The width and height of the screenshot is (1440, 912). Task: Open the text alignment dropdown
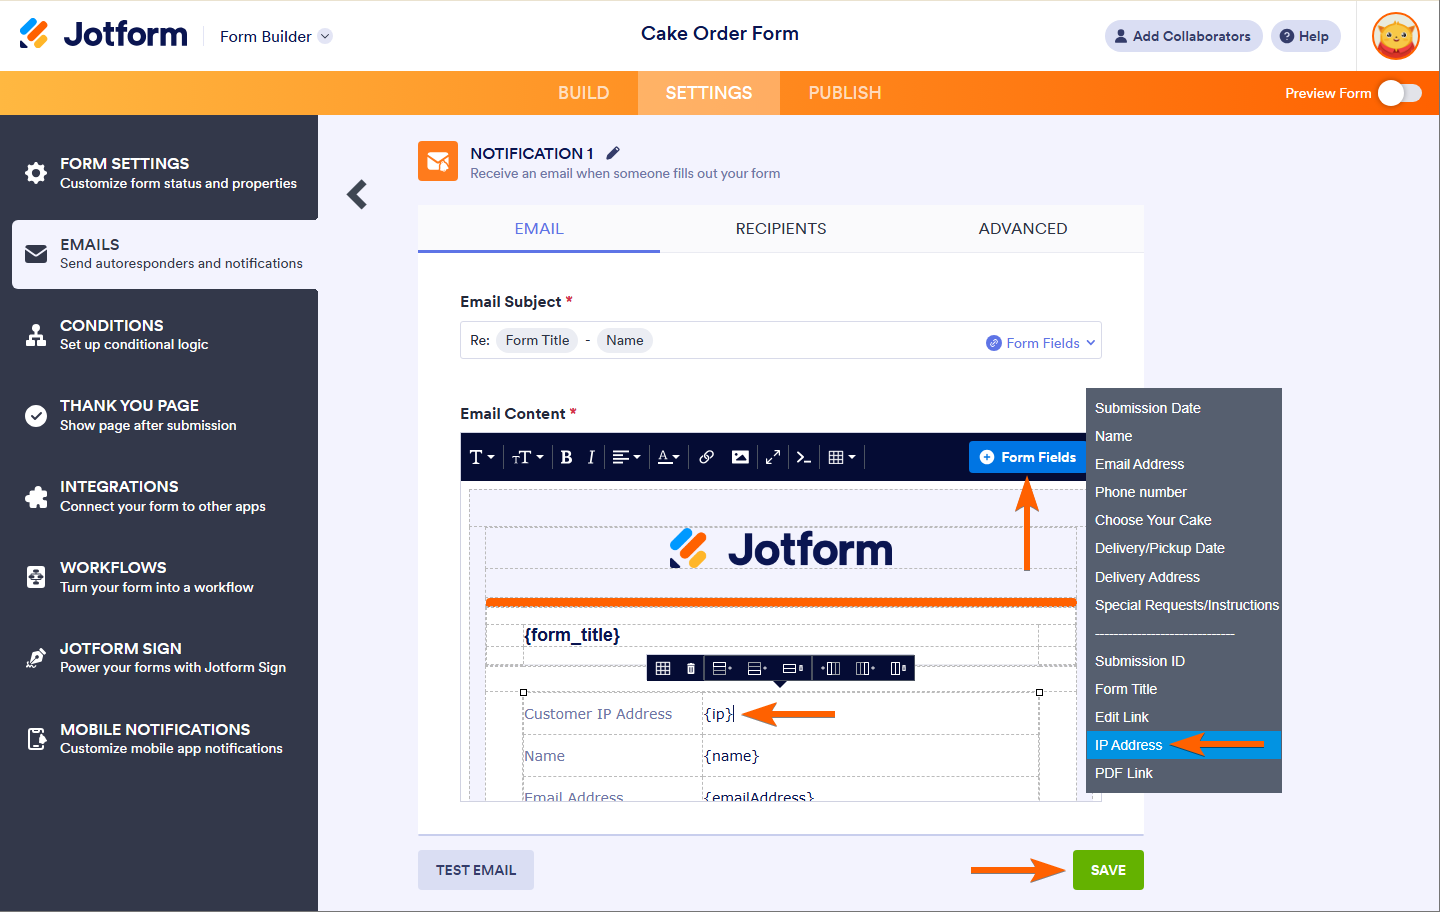pos(626,457)
